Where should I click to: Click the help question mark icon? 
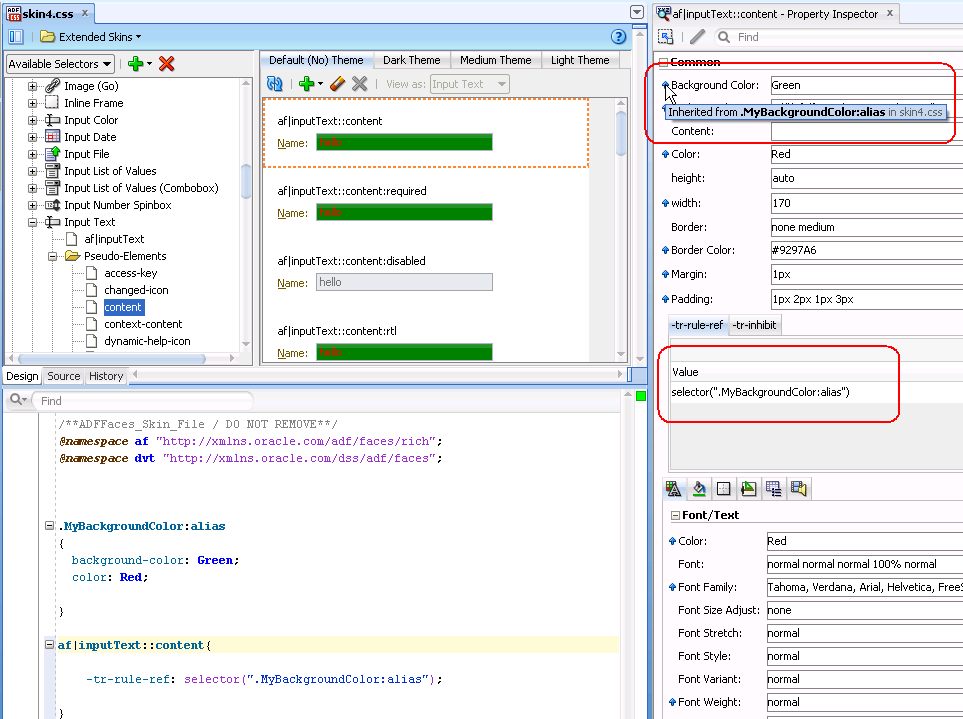(x=618, y=37)
